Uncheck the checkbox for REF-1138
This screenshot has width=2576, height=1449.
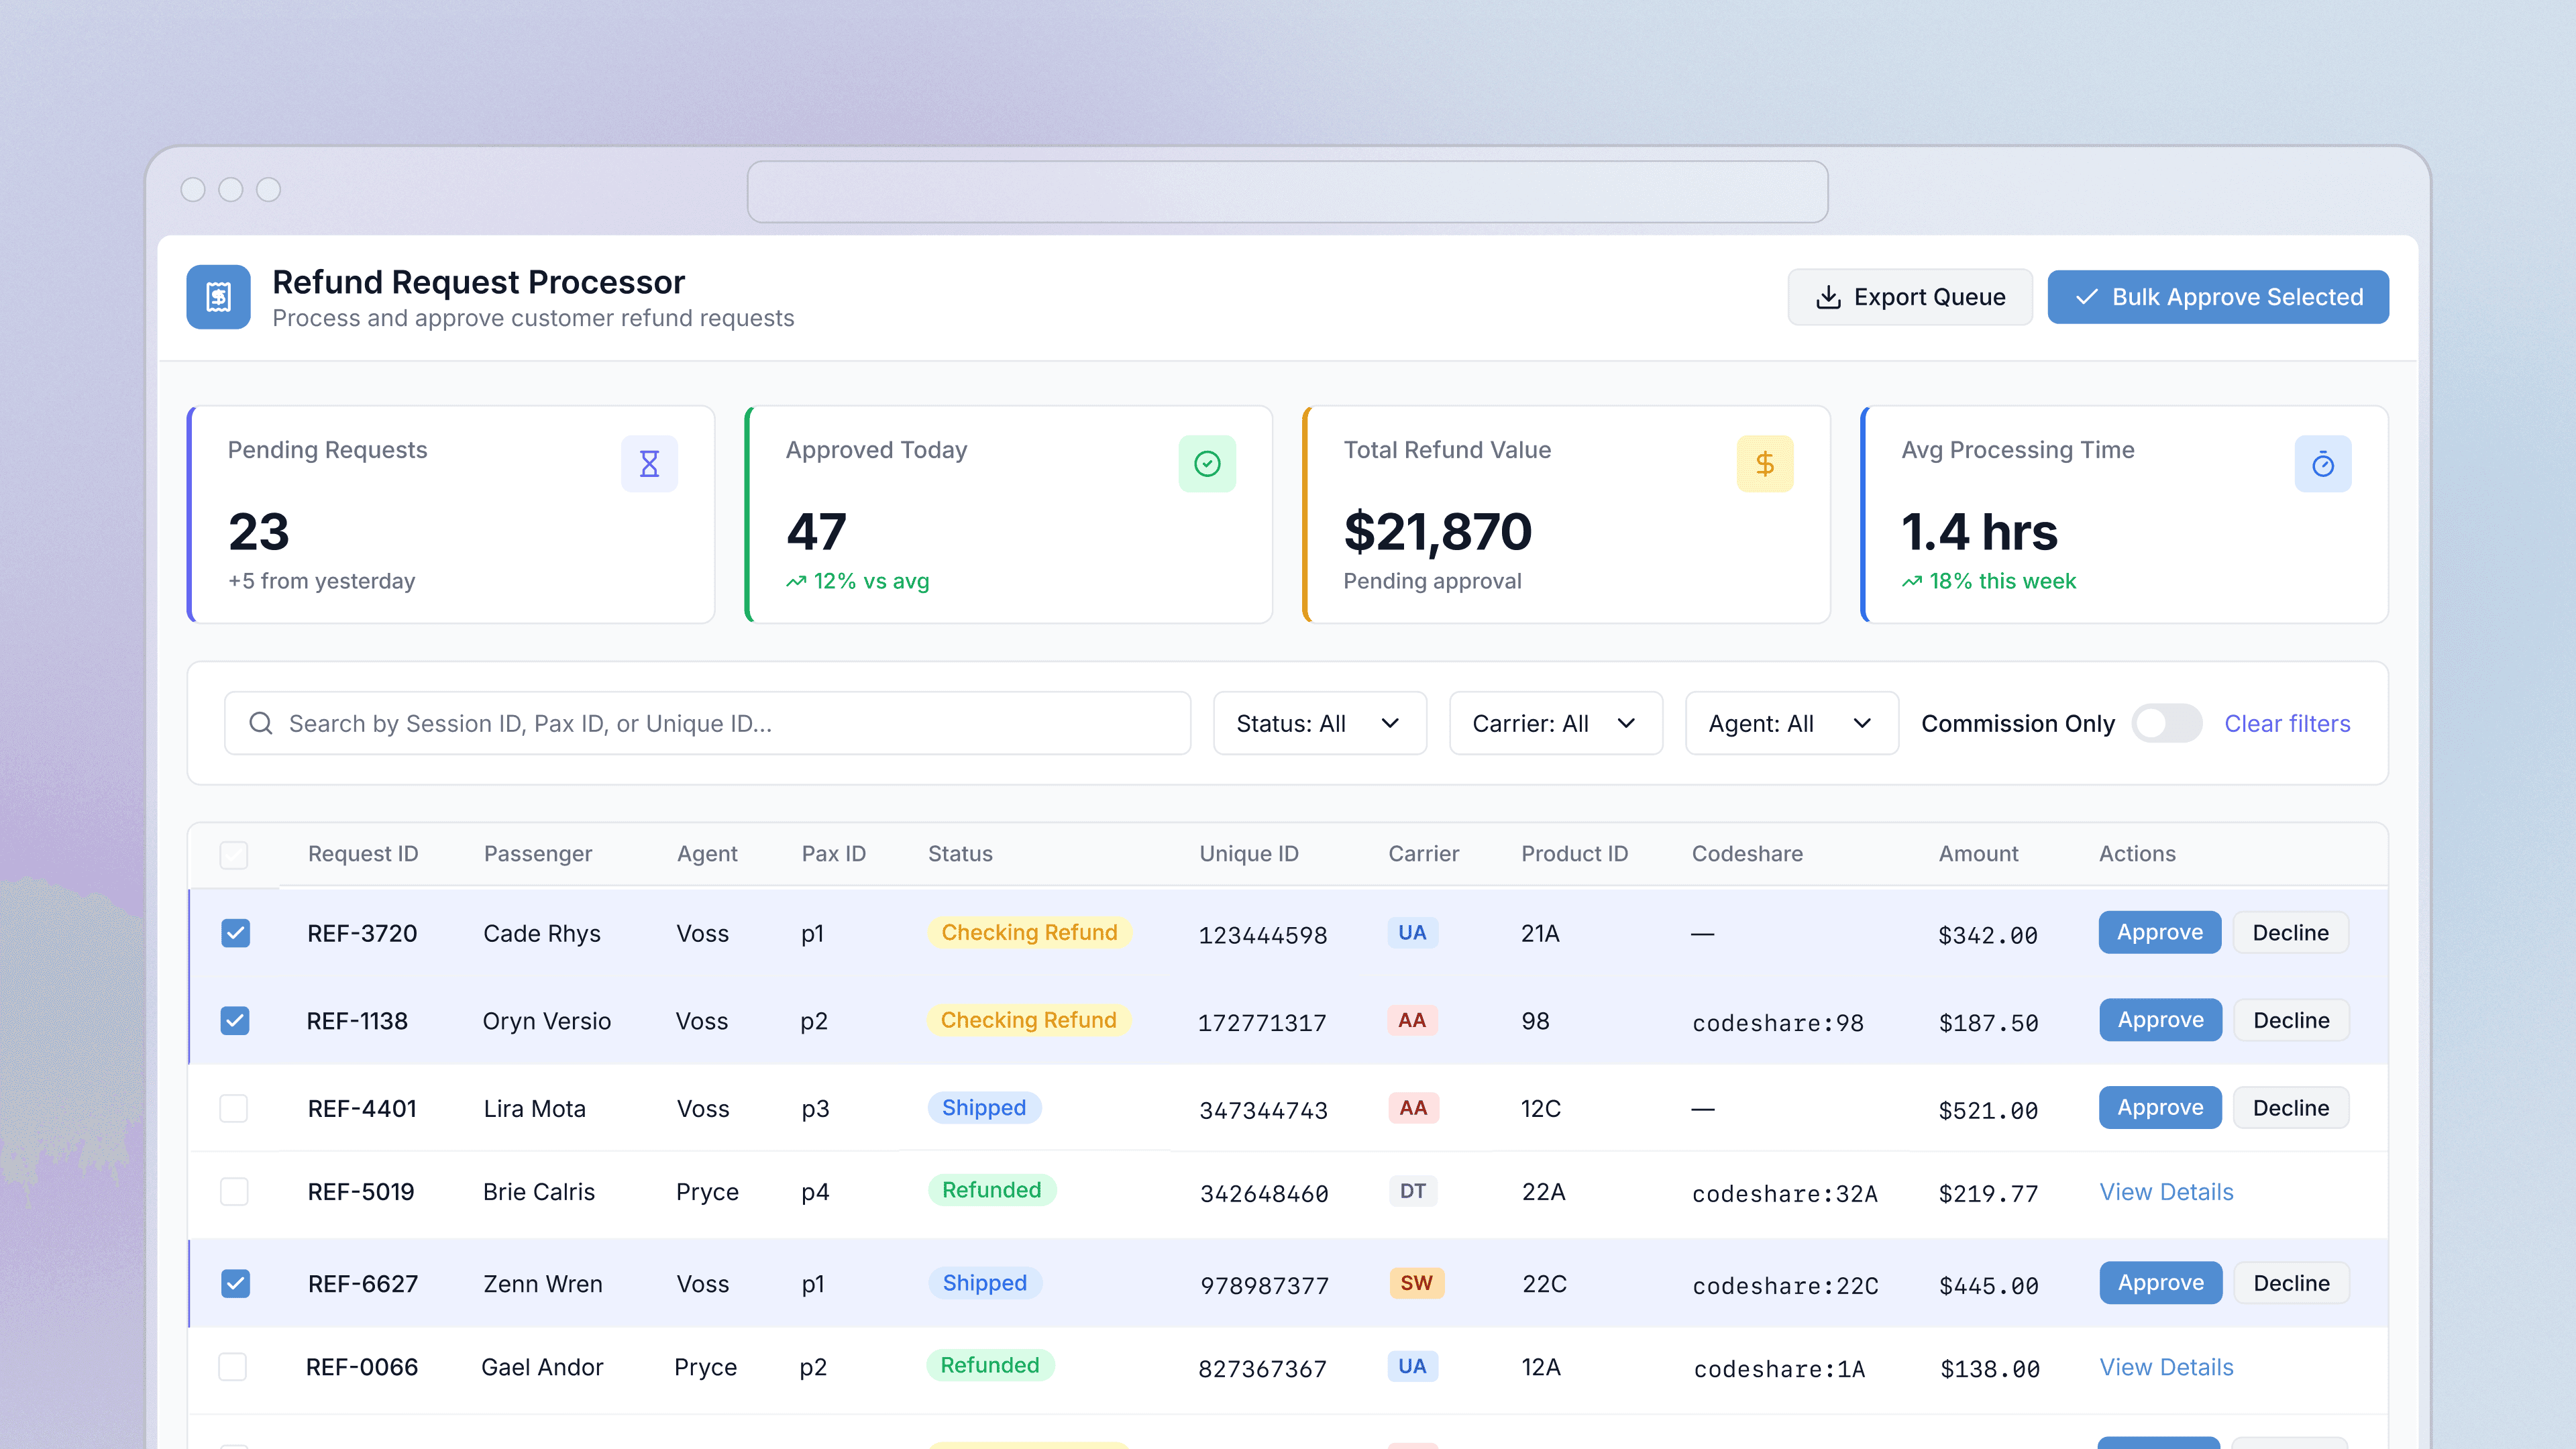click(x=235, y=1021)
